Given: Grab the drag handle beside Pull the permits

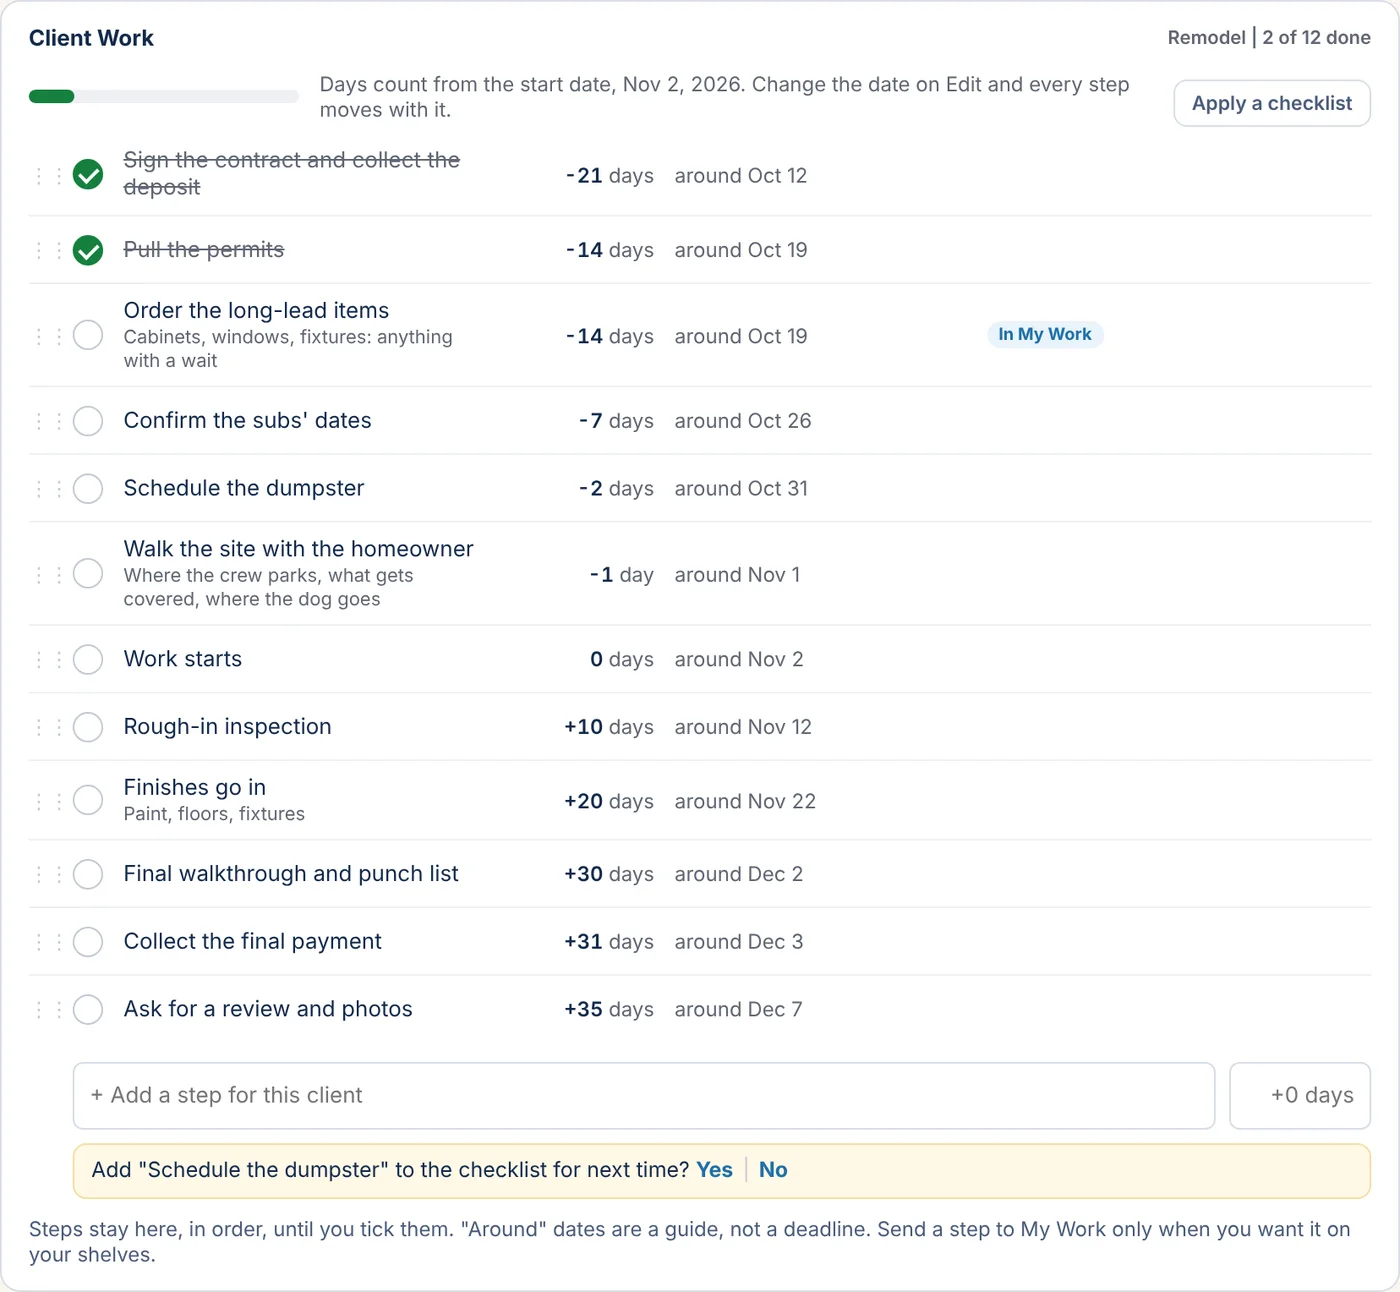Looking at the screenshot, I should [49, 250].
